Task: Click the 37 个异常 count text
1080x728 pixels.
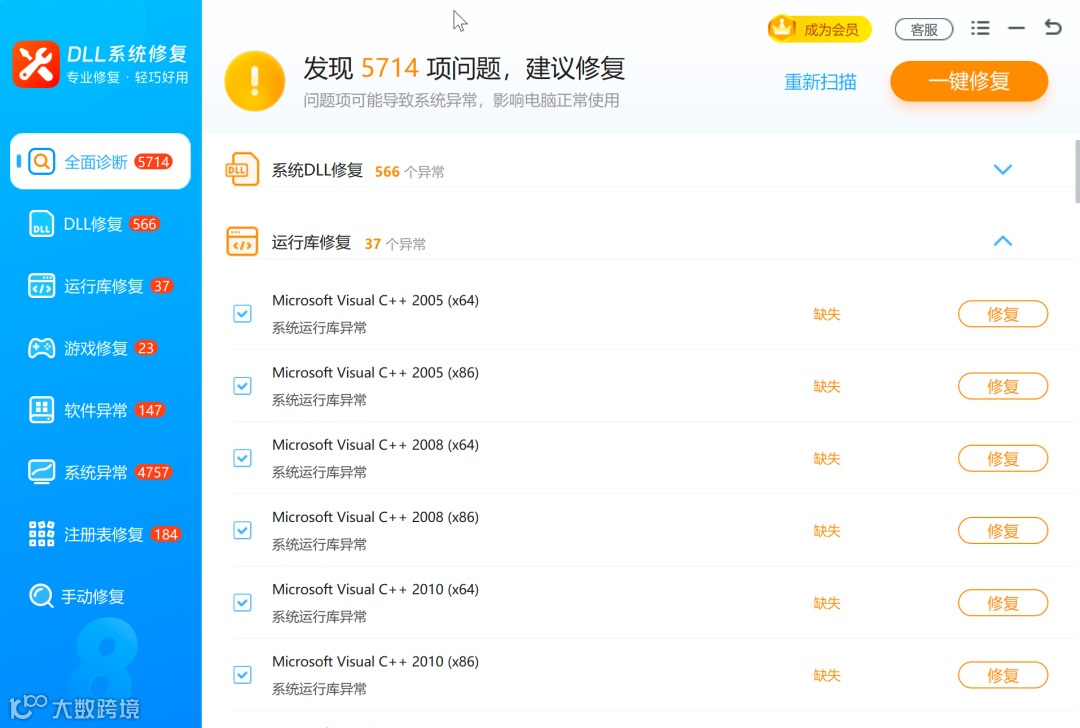Action: tap(395, 244)
